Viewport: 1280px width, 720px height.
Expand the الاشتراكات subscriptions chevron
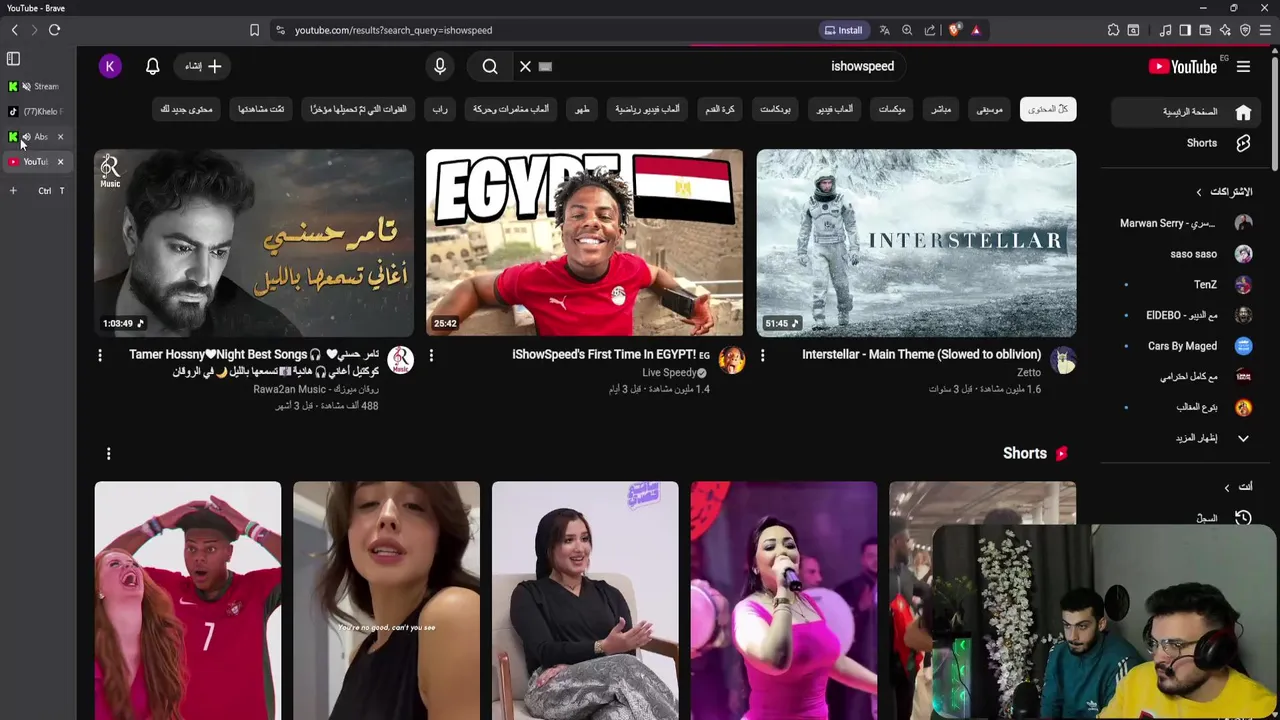(1199, 191)
